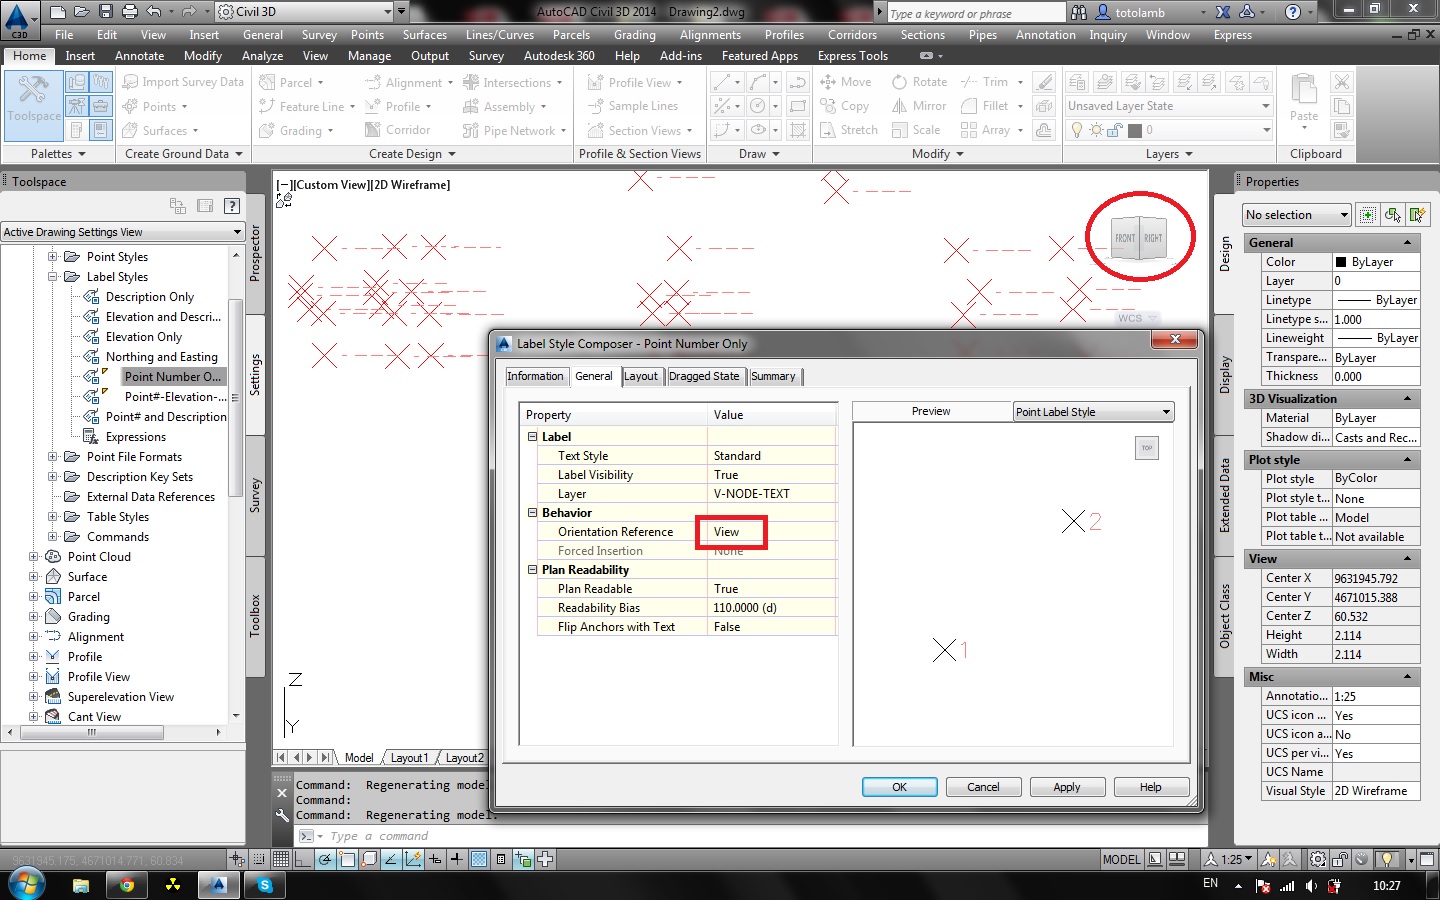
Task: Click in the command line input field
Action: click(x=450, y=836)
